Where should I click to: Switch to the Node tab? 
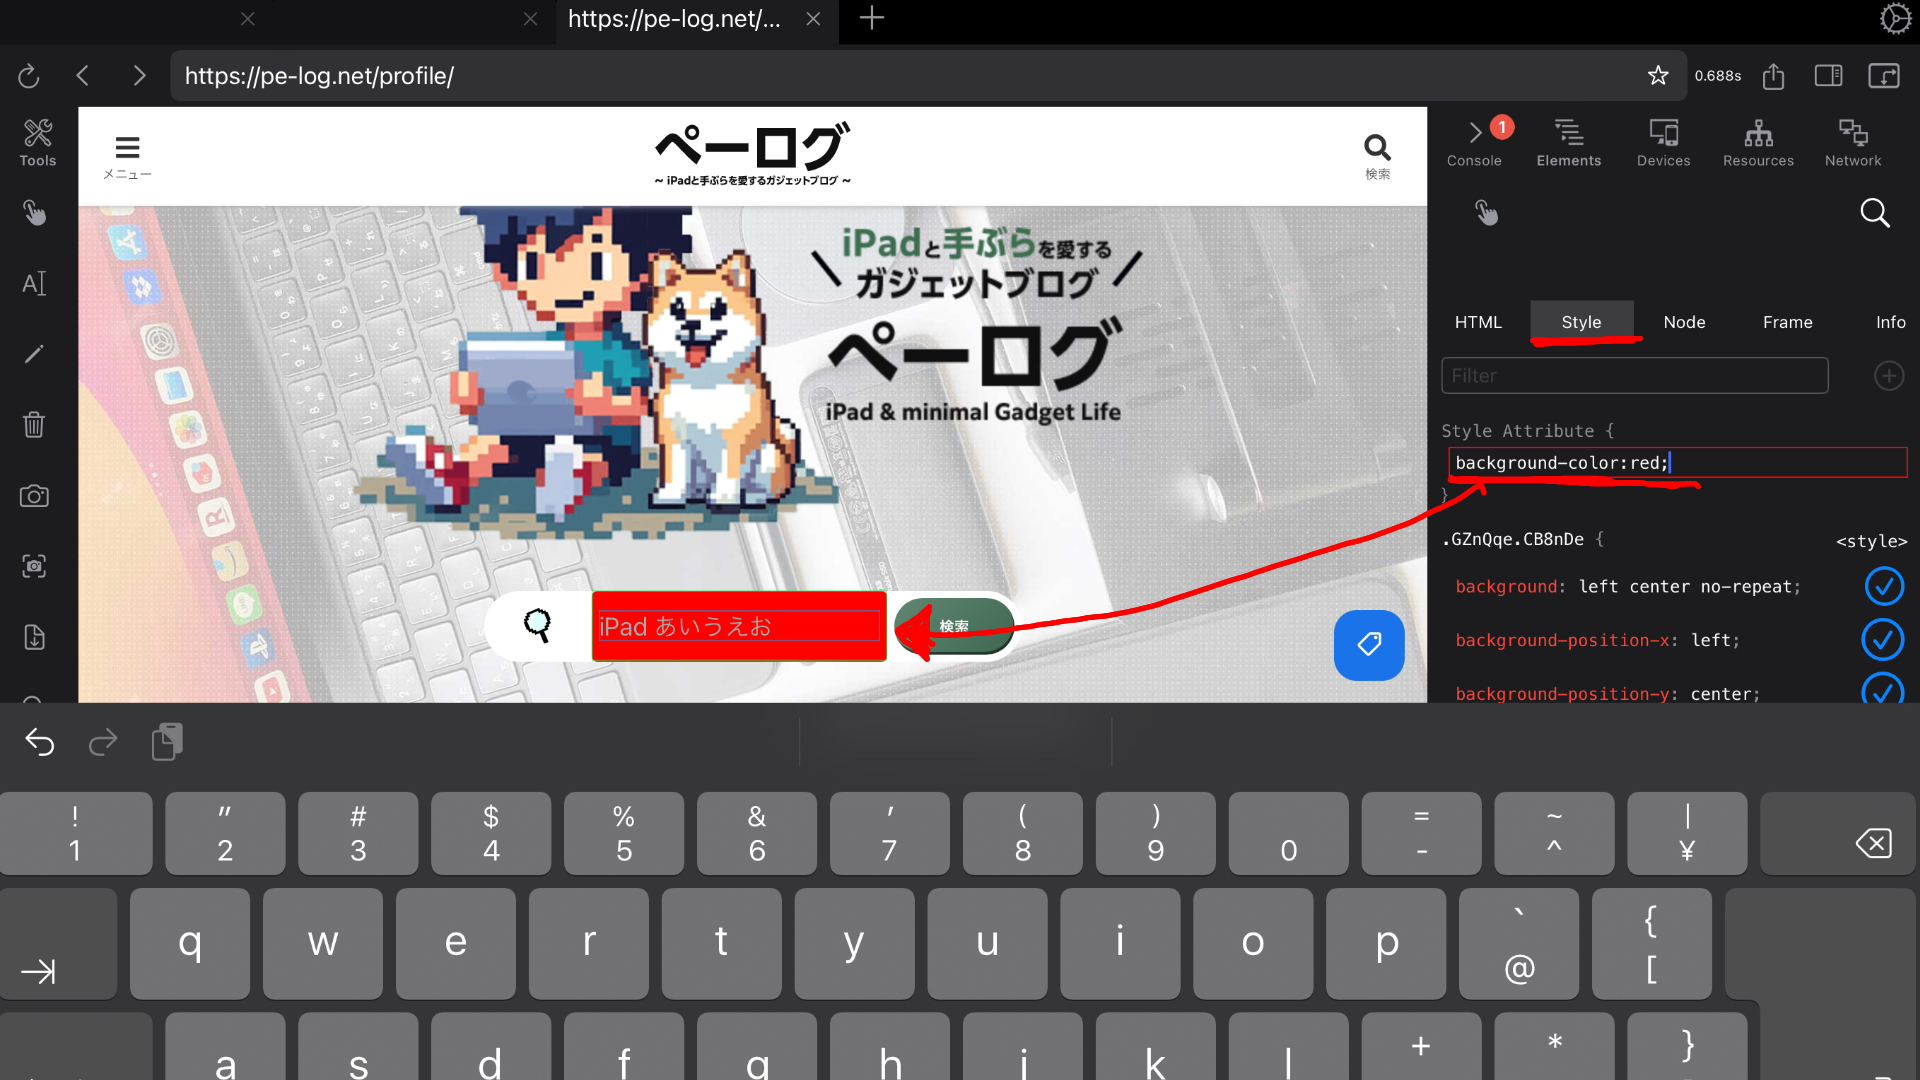(1684, 322)
